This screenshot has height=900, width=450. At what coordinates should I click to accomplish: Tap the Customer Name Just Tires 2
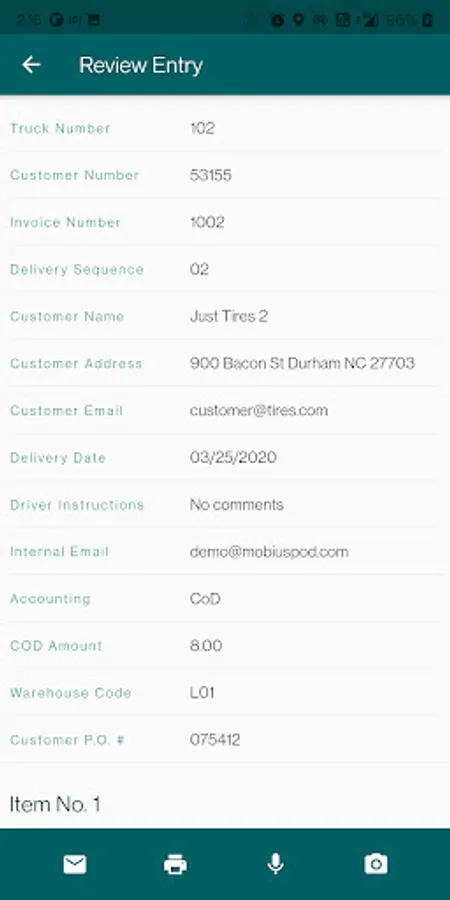(x=228, y=316)
